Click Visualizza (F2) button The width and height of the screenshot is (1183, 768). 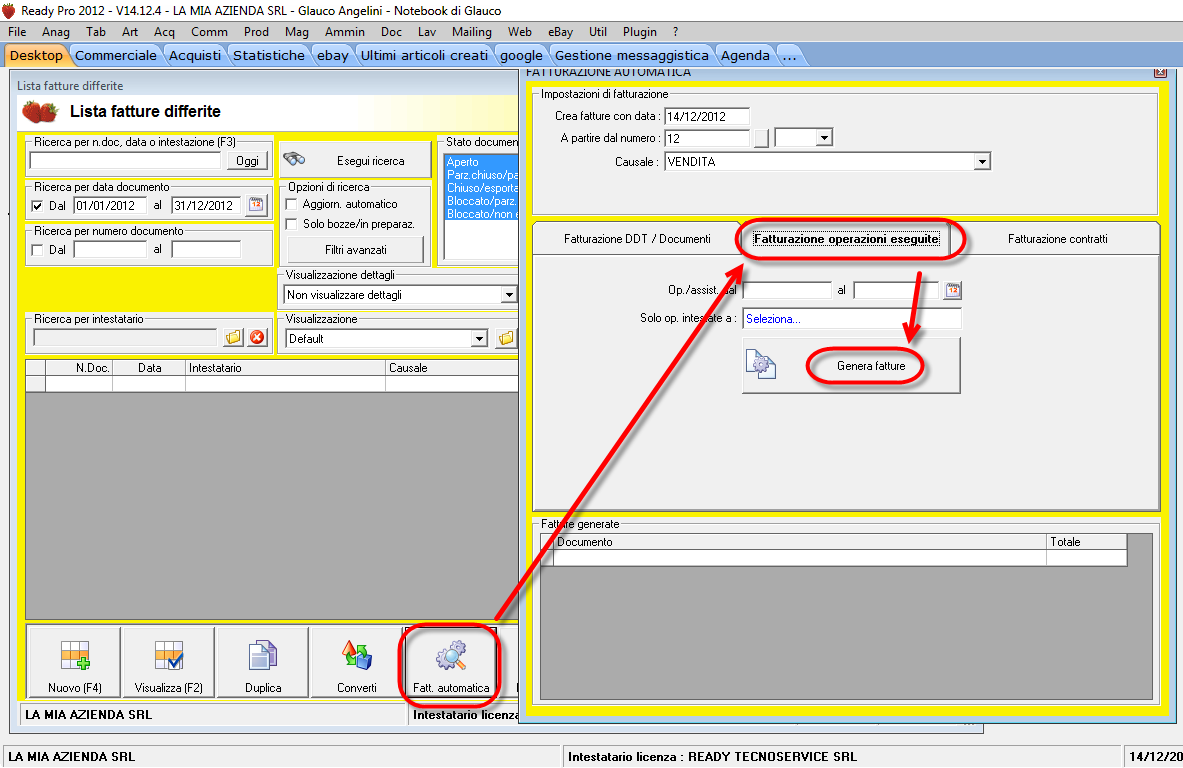[x=168, y=662]
